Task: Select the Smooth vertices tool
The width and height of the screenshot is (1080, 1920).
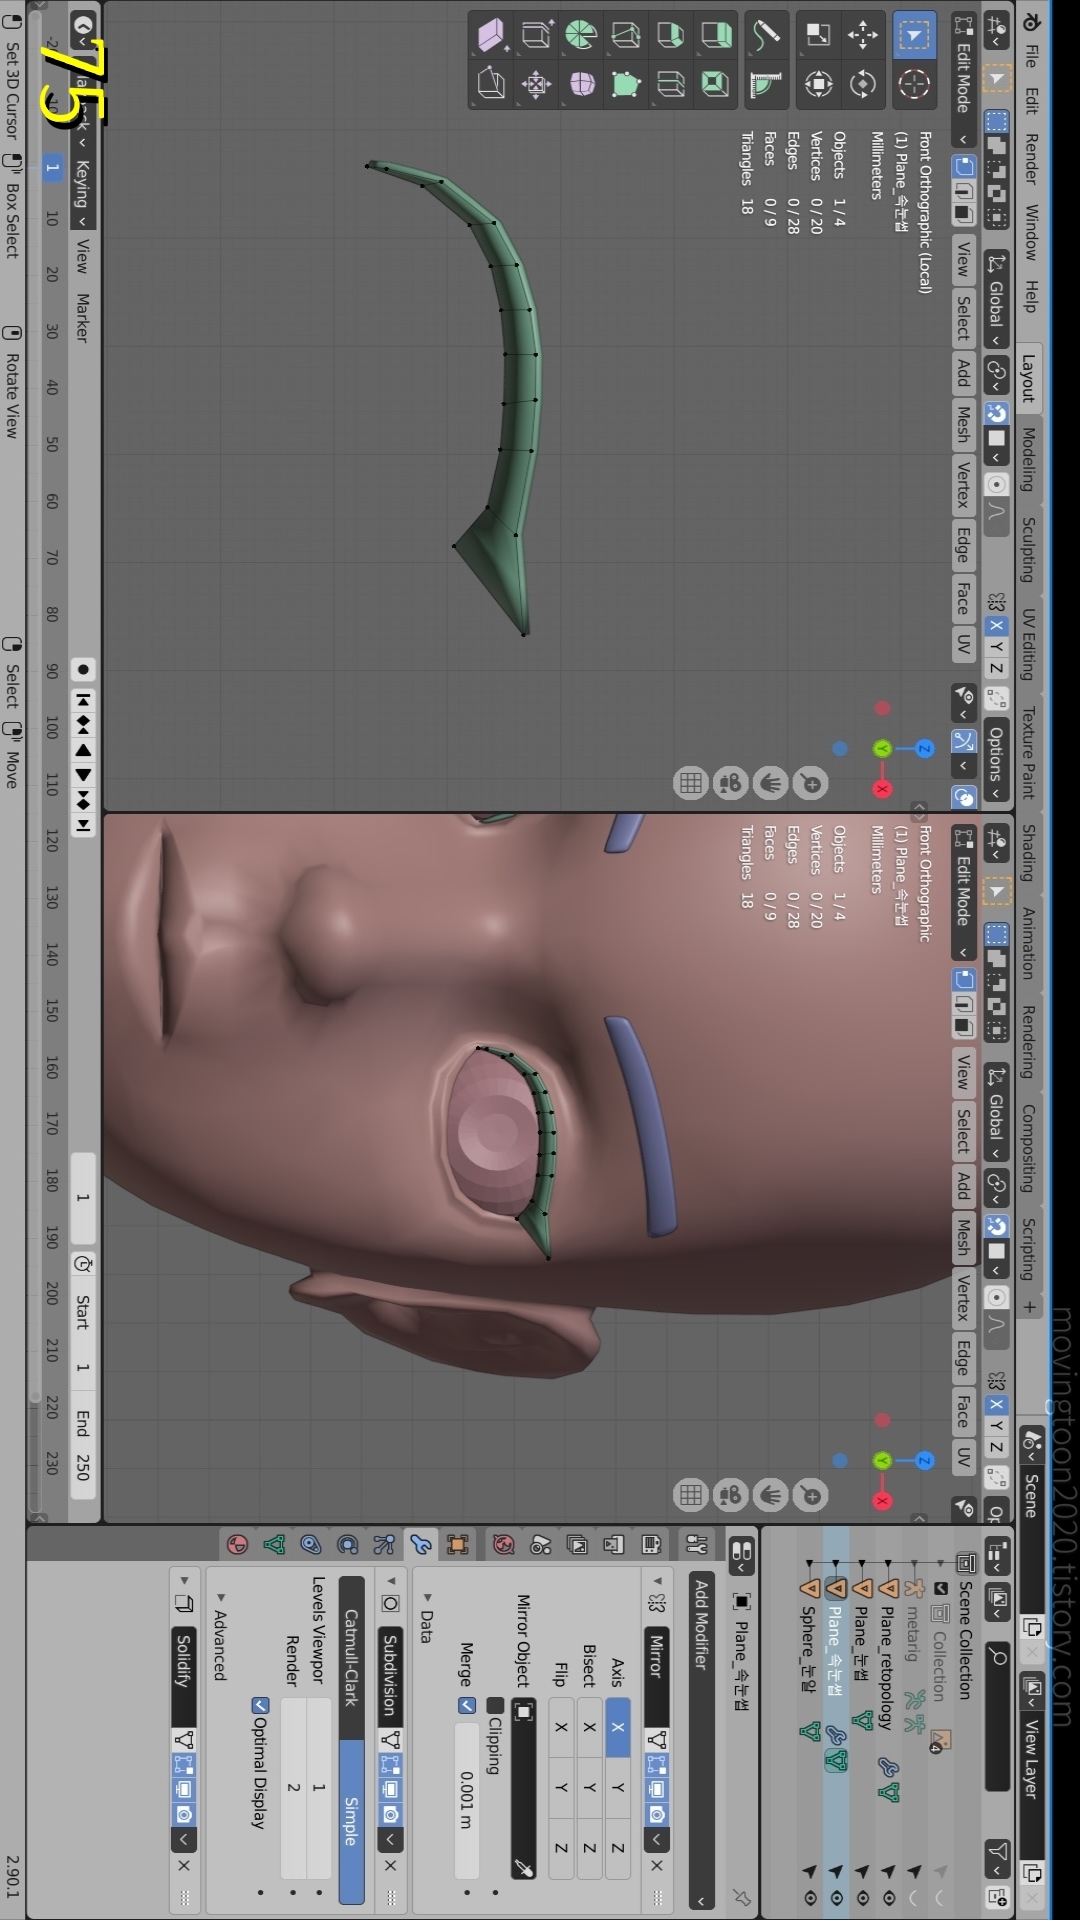Action: [581, 84]
